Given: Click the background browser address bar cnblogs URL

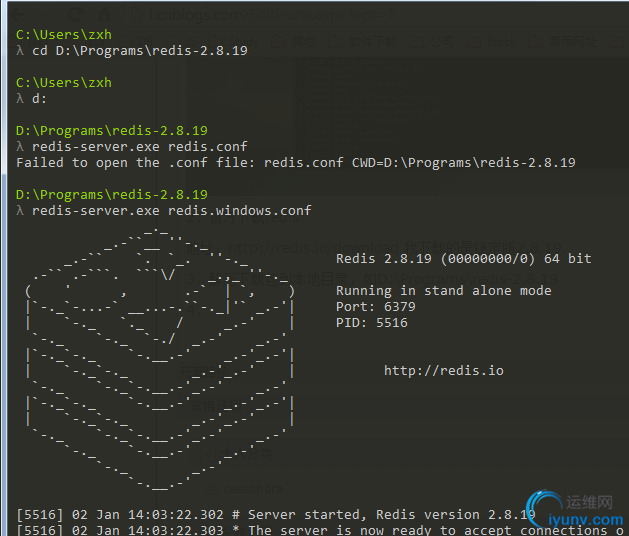Looking at the screenshot, I should point(272,15).
